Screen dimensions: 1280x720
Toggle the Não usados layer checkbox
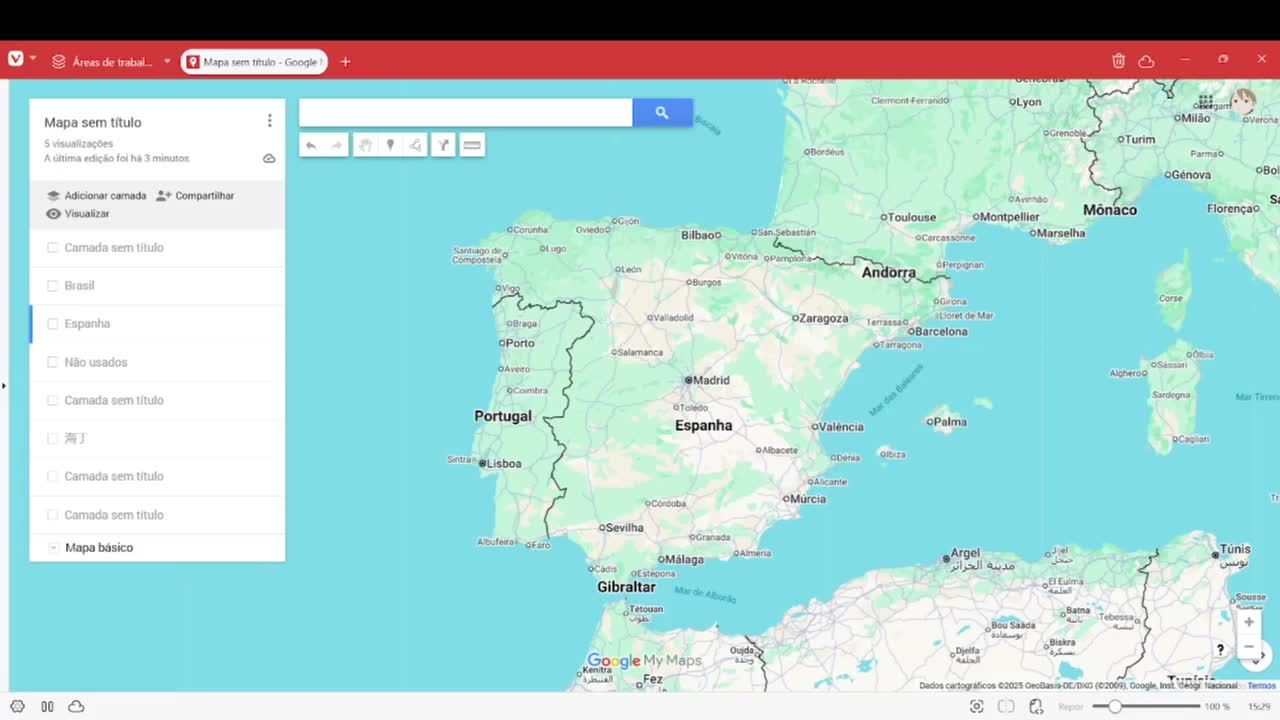pos(52,362)
